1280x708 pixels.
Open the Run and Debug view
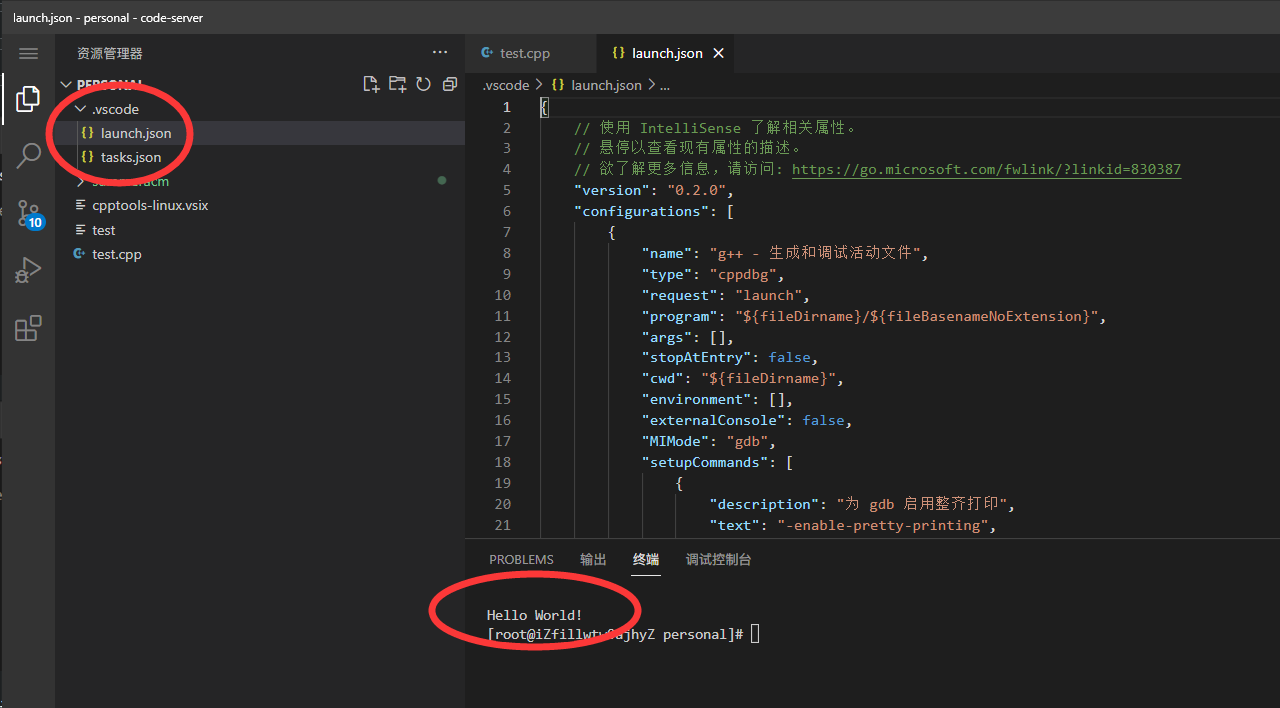(x=28, y=270)
